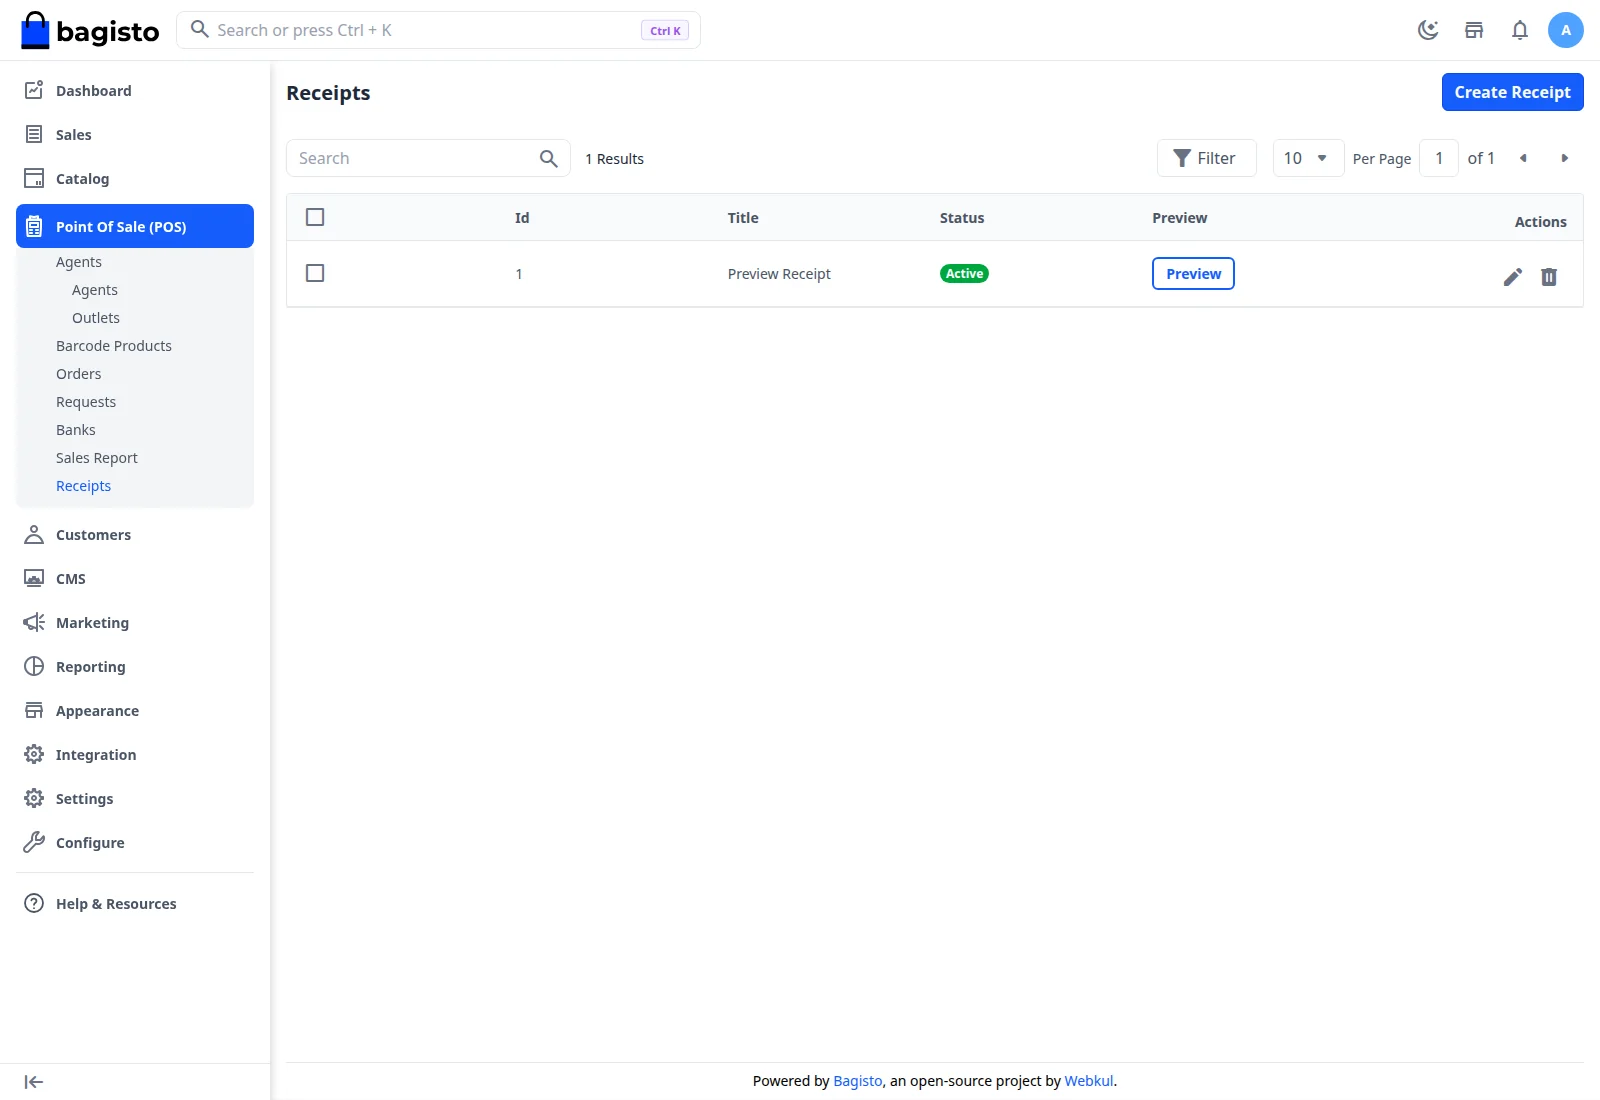Open Customers section
Image resolution: width=1600 pixels, height=1100 pixels.
coord(135,535)
